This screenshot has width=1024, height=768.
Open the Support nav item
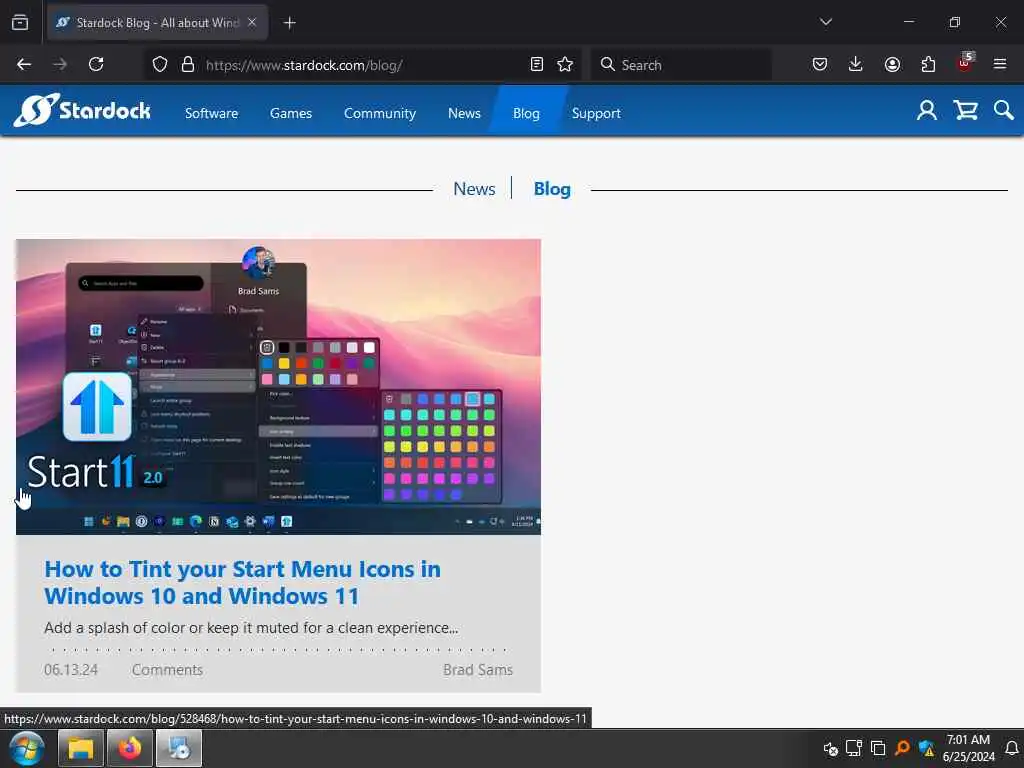[x=596, y=113]
